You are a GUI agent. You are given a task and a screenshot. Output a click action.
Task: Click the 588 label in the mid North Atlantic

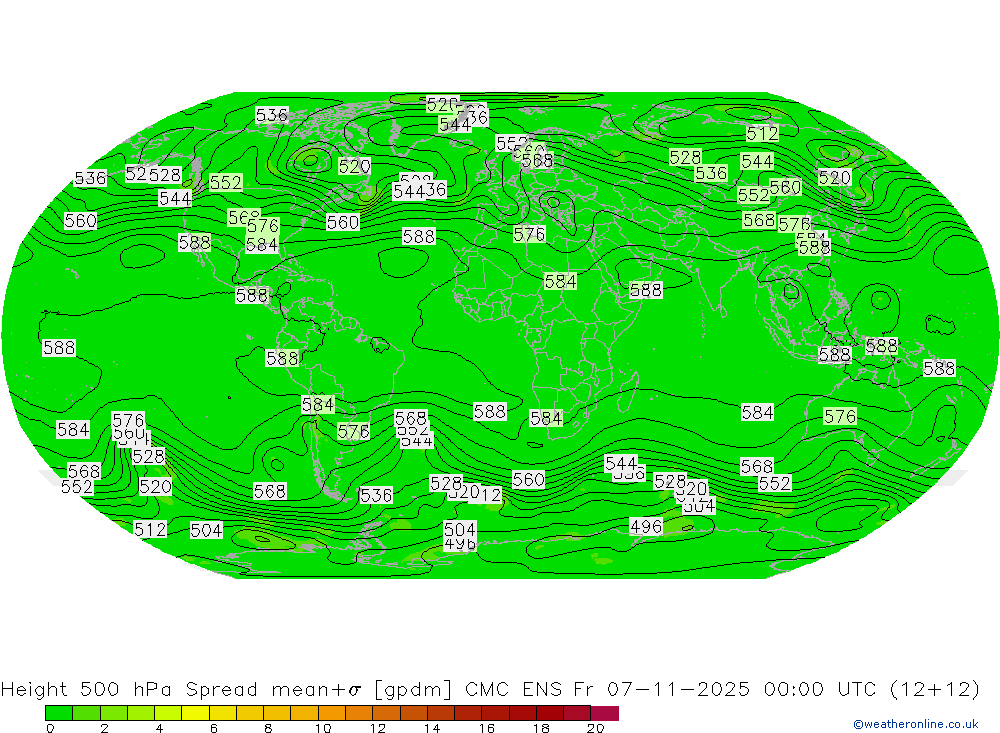[x=418, y=237]
